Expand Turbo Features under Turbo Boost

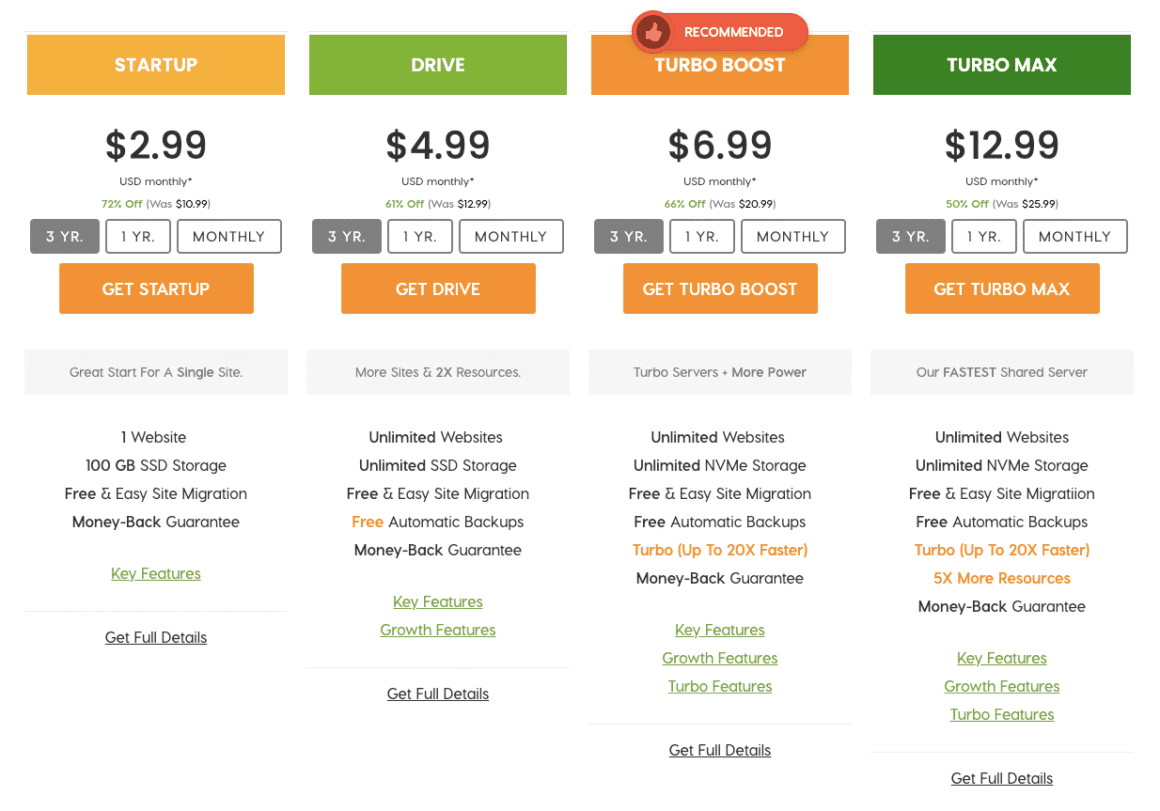tap(720, 686)
